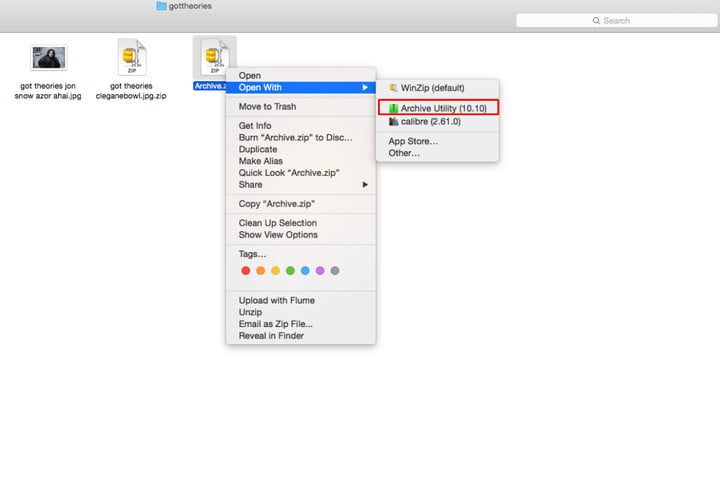Select Other… in Open With submenu
The width and height of the screenshot is (720, 480).
point(404,153)
